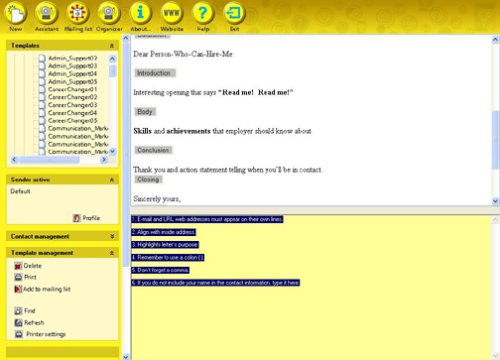Image resolution: width=500 pixels, height=360 pixels.
Task: Open the About dialog
Action: pyautogui.click(x=140, y=13)
